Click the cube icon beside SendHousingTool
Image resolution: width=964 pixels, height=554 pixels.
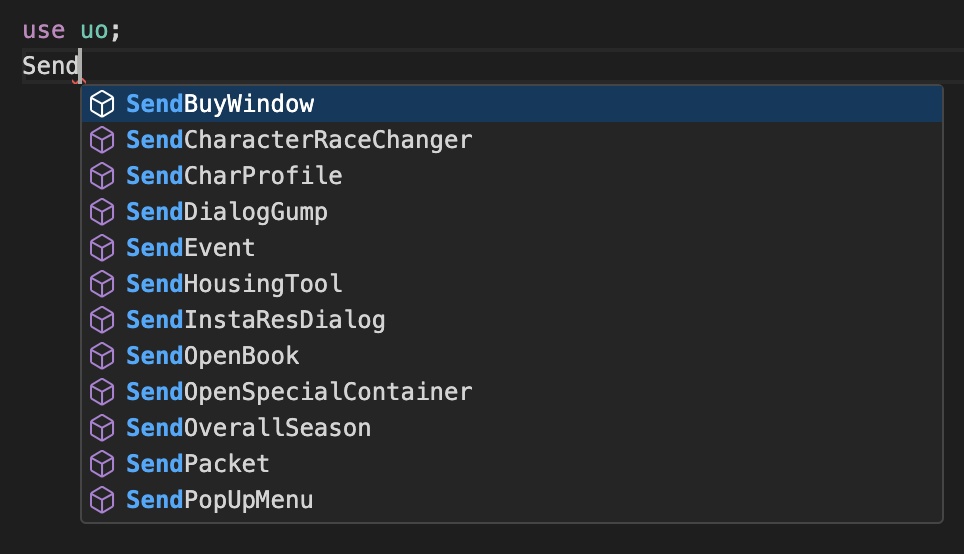click(102, 284)
